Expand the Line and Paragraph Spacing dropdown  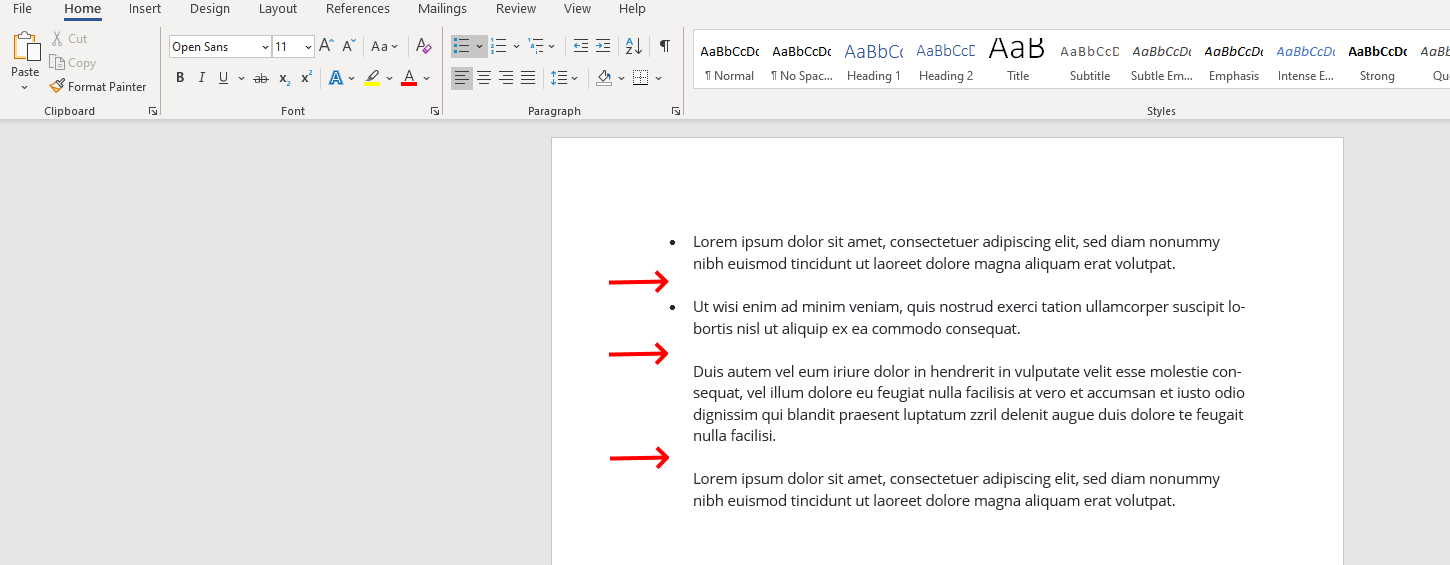[x=574, y=78]
